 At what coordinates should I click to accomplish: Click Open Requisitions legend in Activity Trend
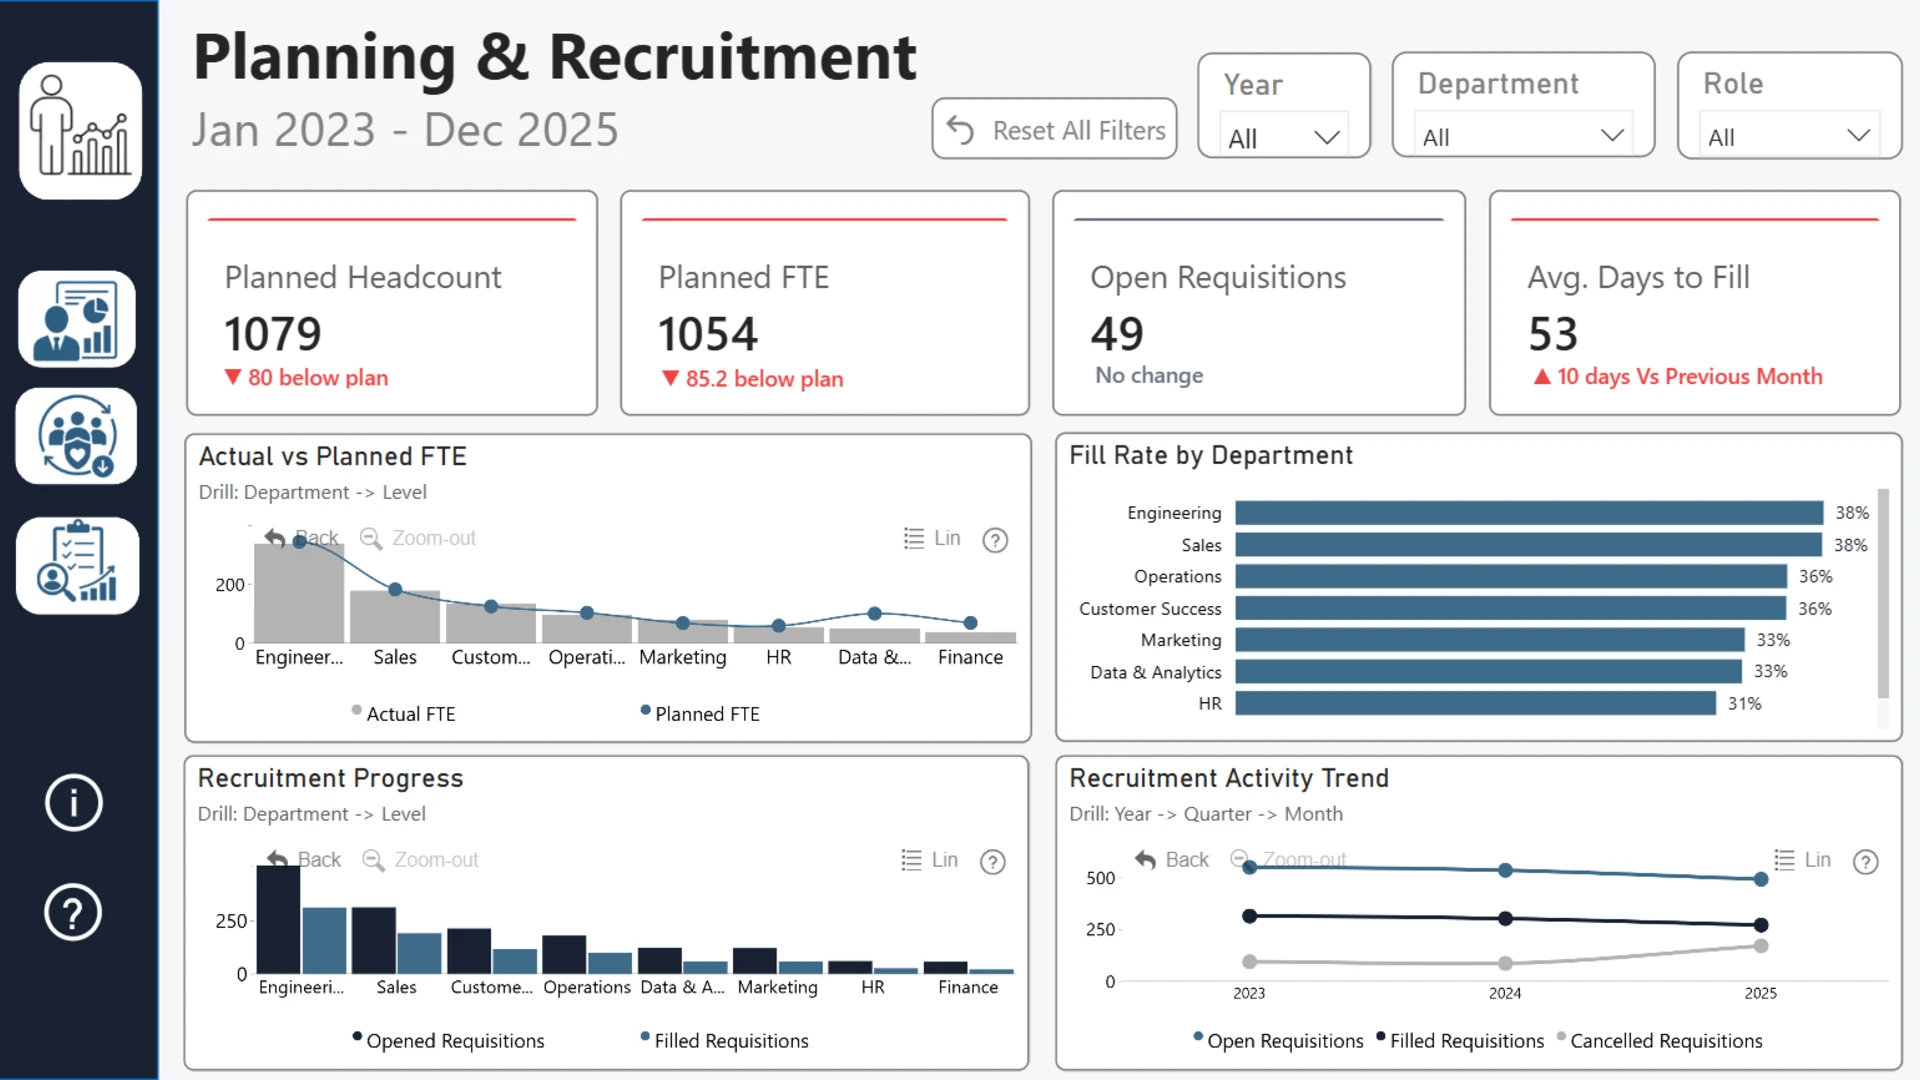click(1278, 1041)
